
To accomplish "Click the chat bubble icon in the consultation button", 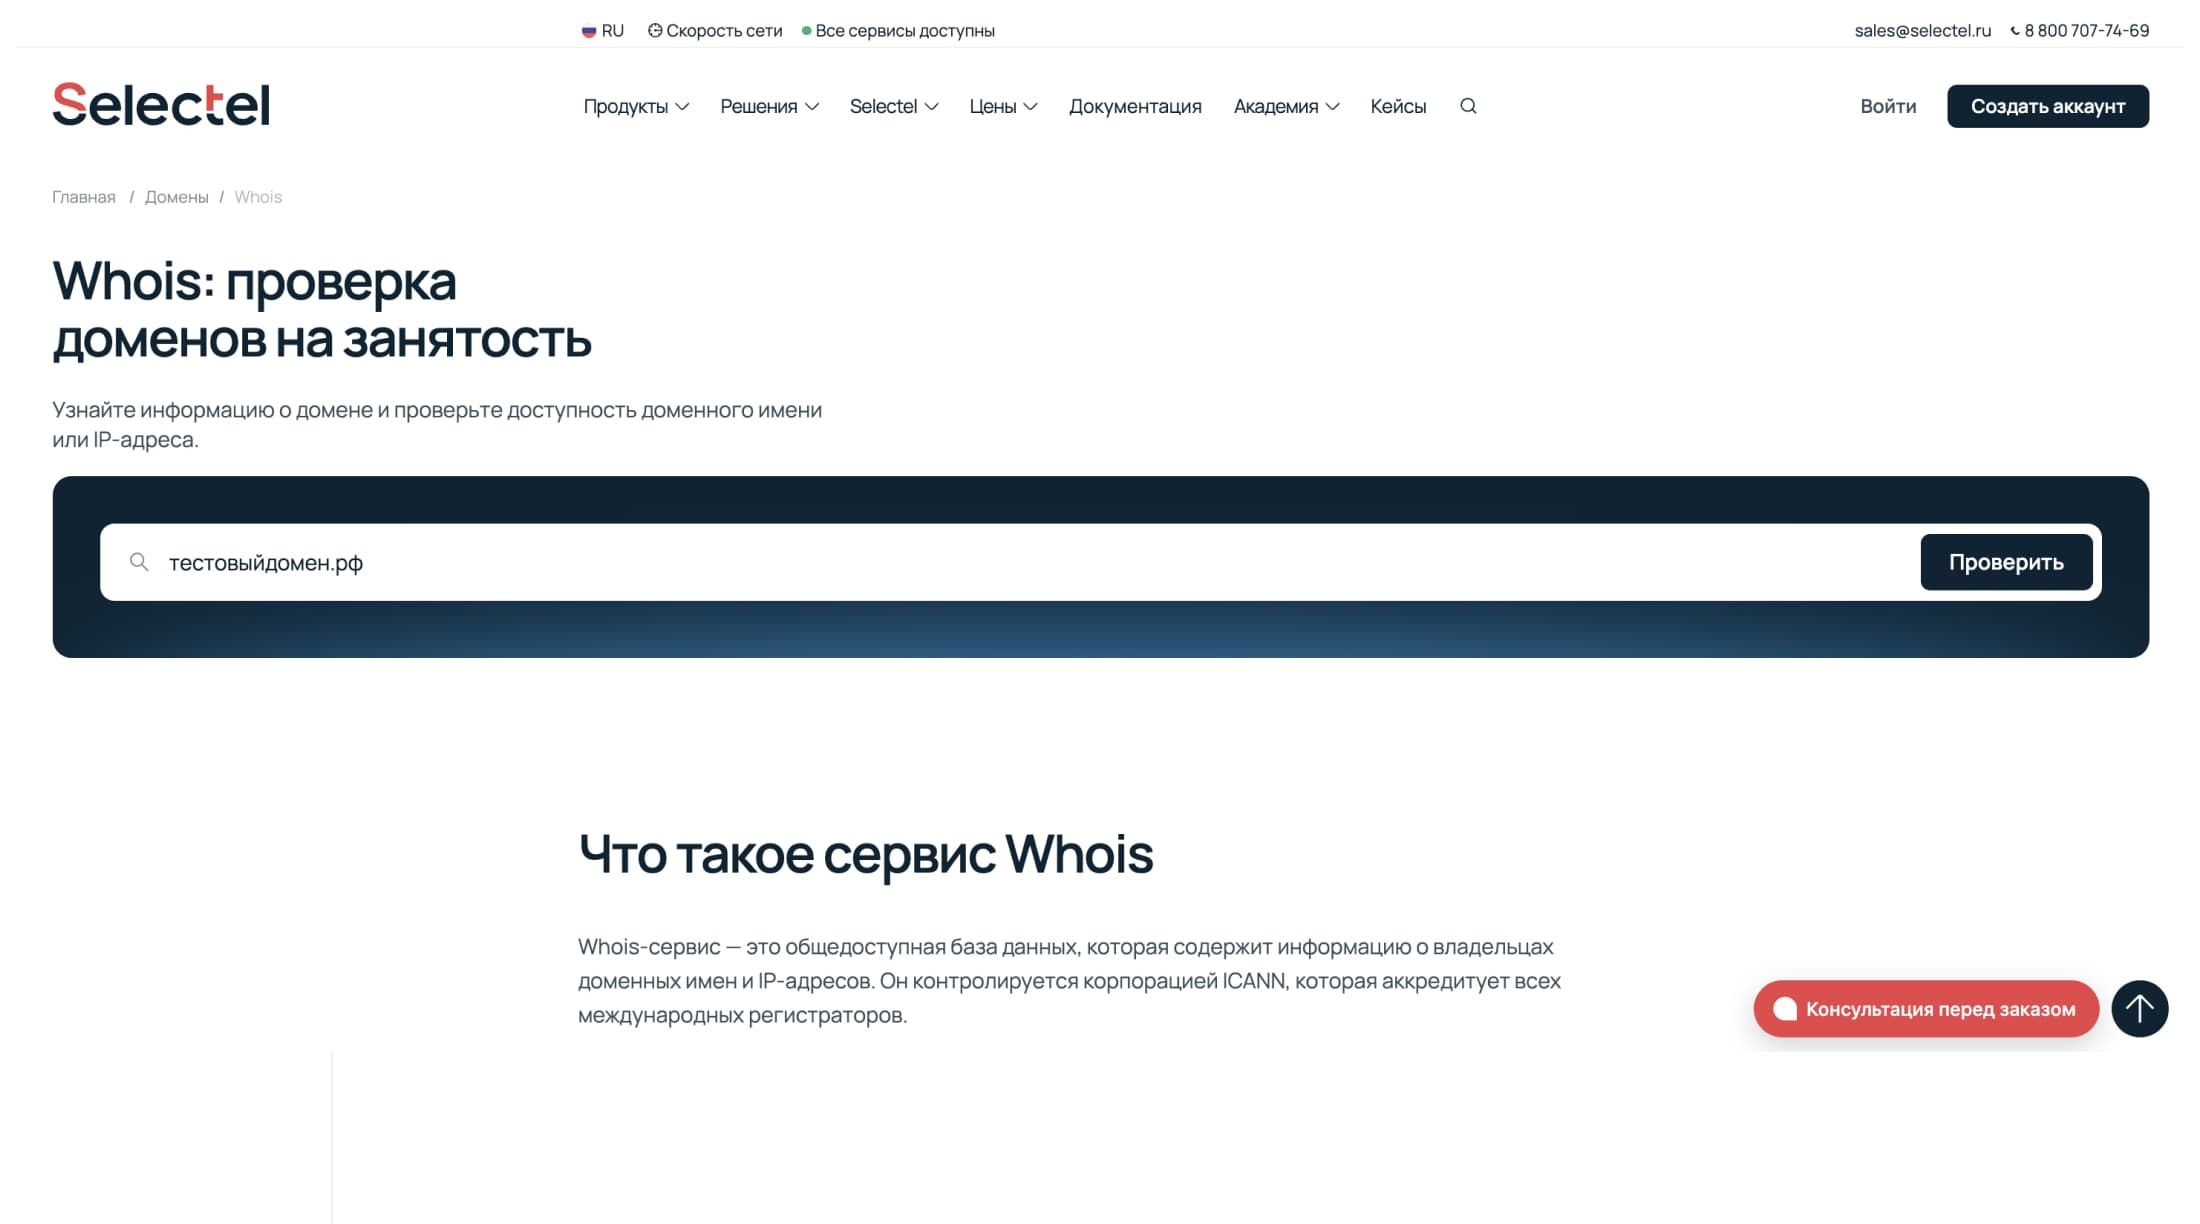I will 1785,1009.
